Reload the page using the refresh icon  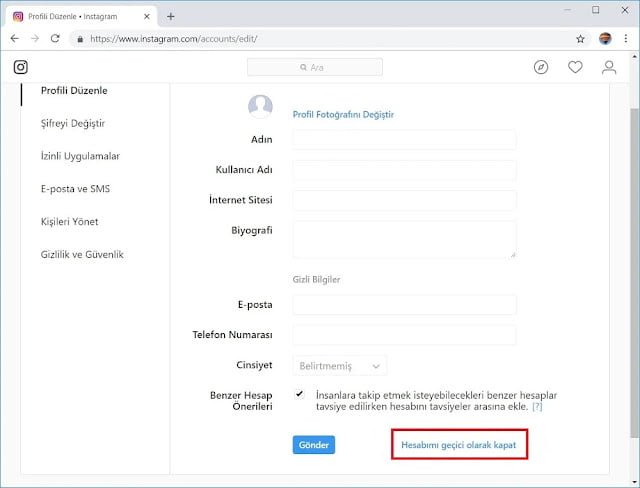(x=55, y=38)
